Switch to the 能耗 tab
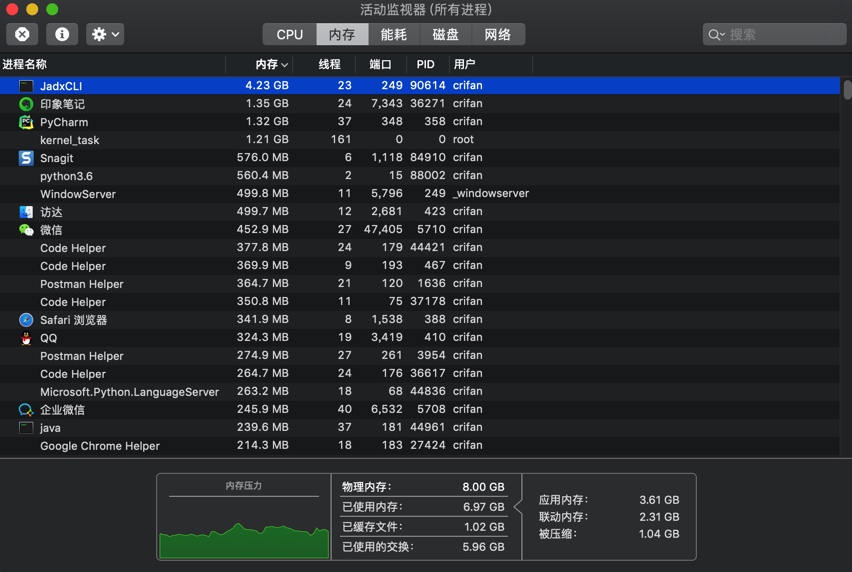 (393, 34)
